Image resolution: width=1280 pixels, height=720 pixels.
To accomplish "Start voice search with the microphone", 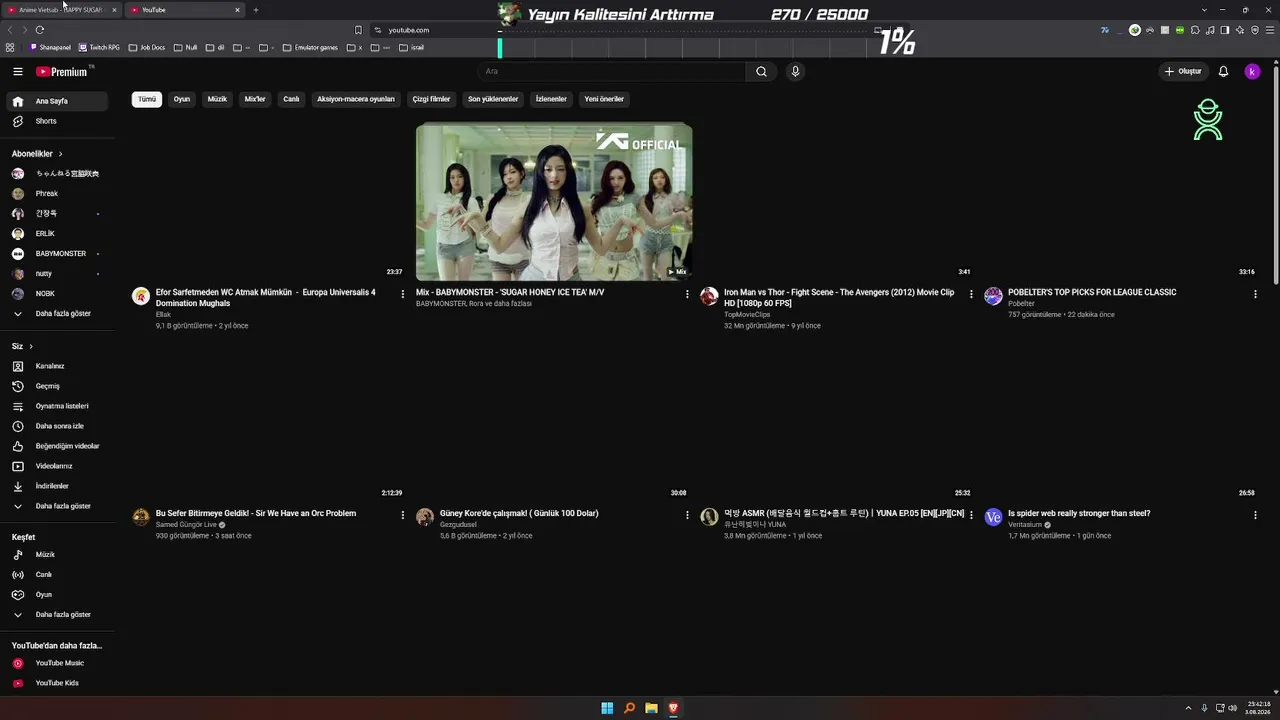I will [x=795, y=71].
